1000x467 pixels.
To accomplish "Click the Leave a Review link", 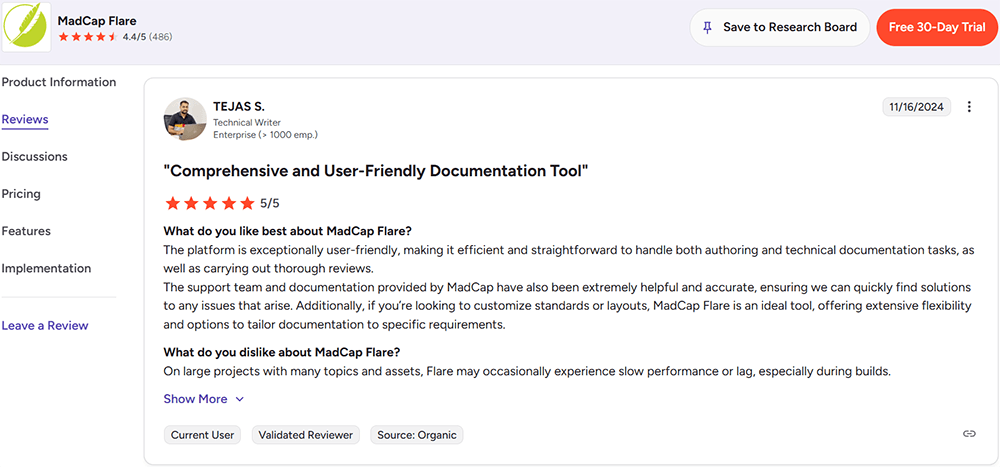I will (x=45, y=325).
